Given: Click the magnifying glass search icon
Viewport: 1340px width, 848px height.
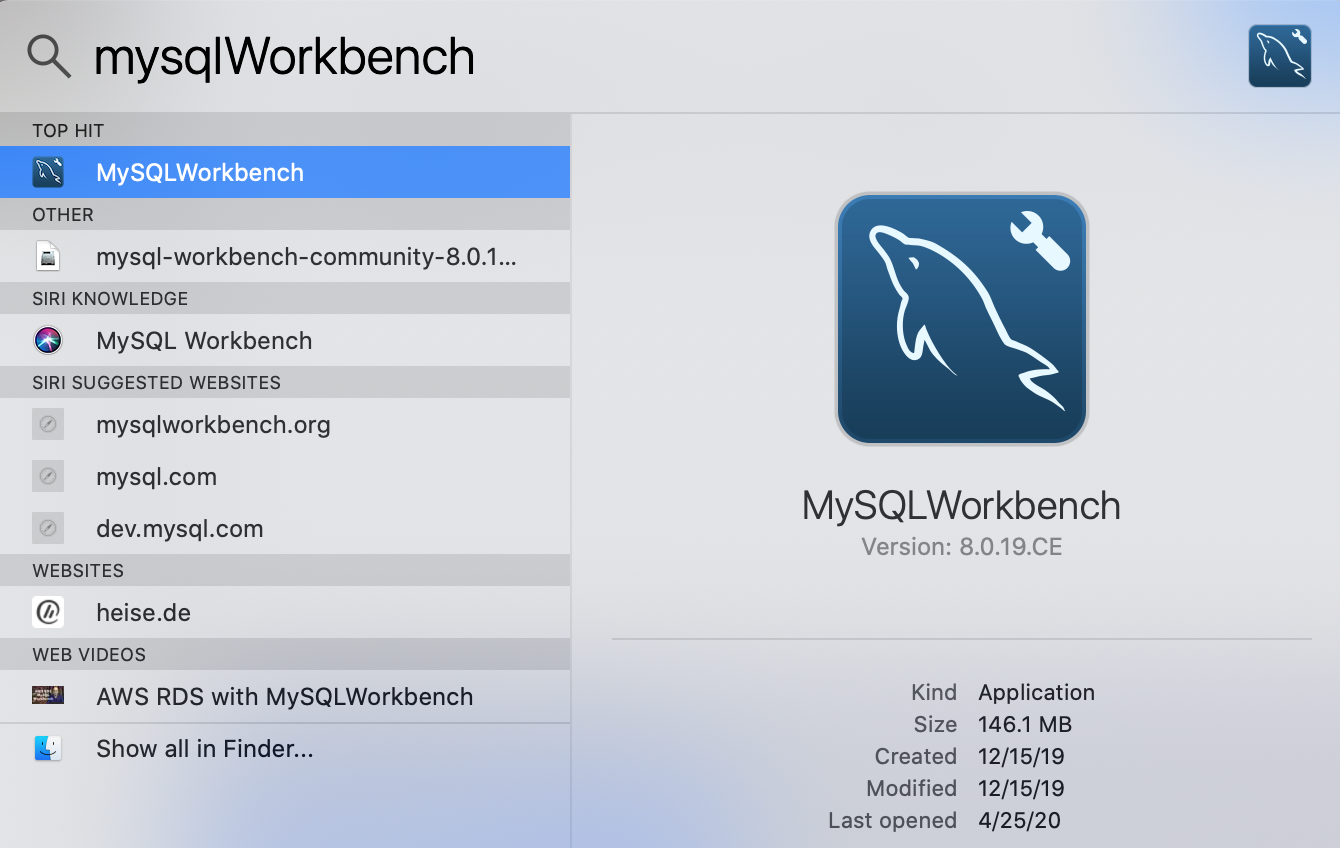Looking at the screenshot, I should click(x=47, y=56).
